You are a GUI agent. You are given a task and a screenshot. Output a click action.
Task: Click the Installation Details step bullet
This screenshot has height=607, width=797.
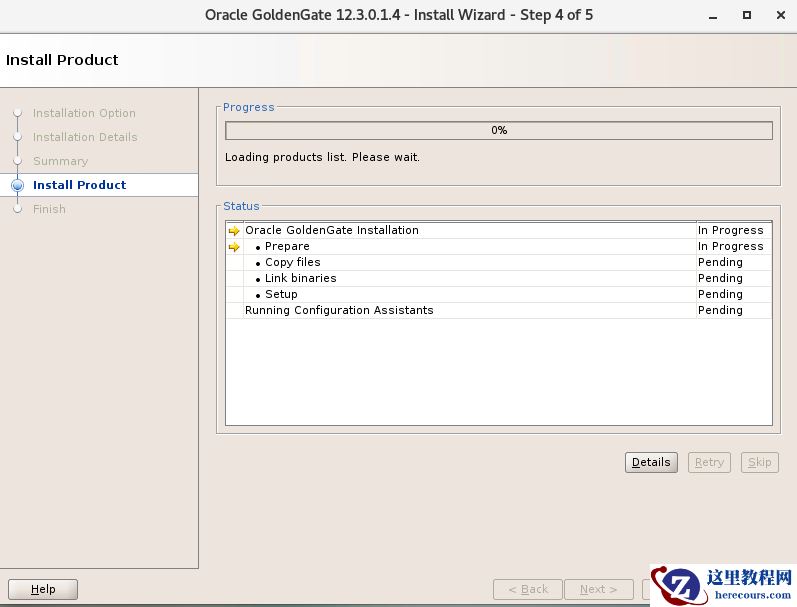[17, 137]
